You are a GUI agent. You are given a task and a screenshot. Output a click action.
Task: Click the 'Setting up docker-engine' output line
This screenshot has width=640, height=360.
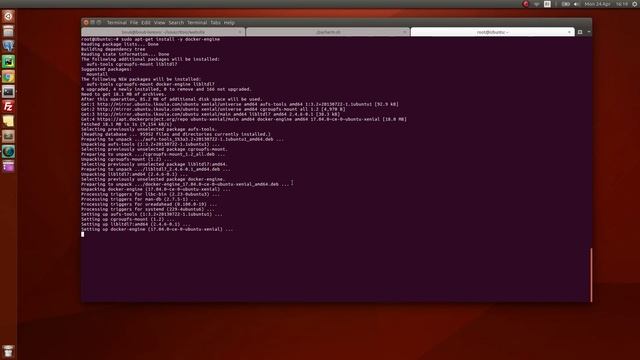pyautogui.click(x=157, y=229)
